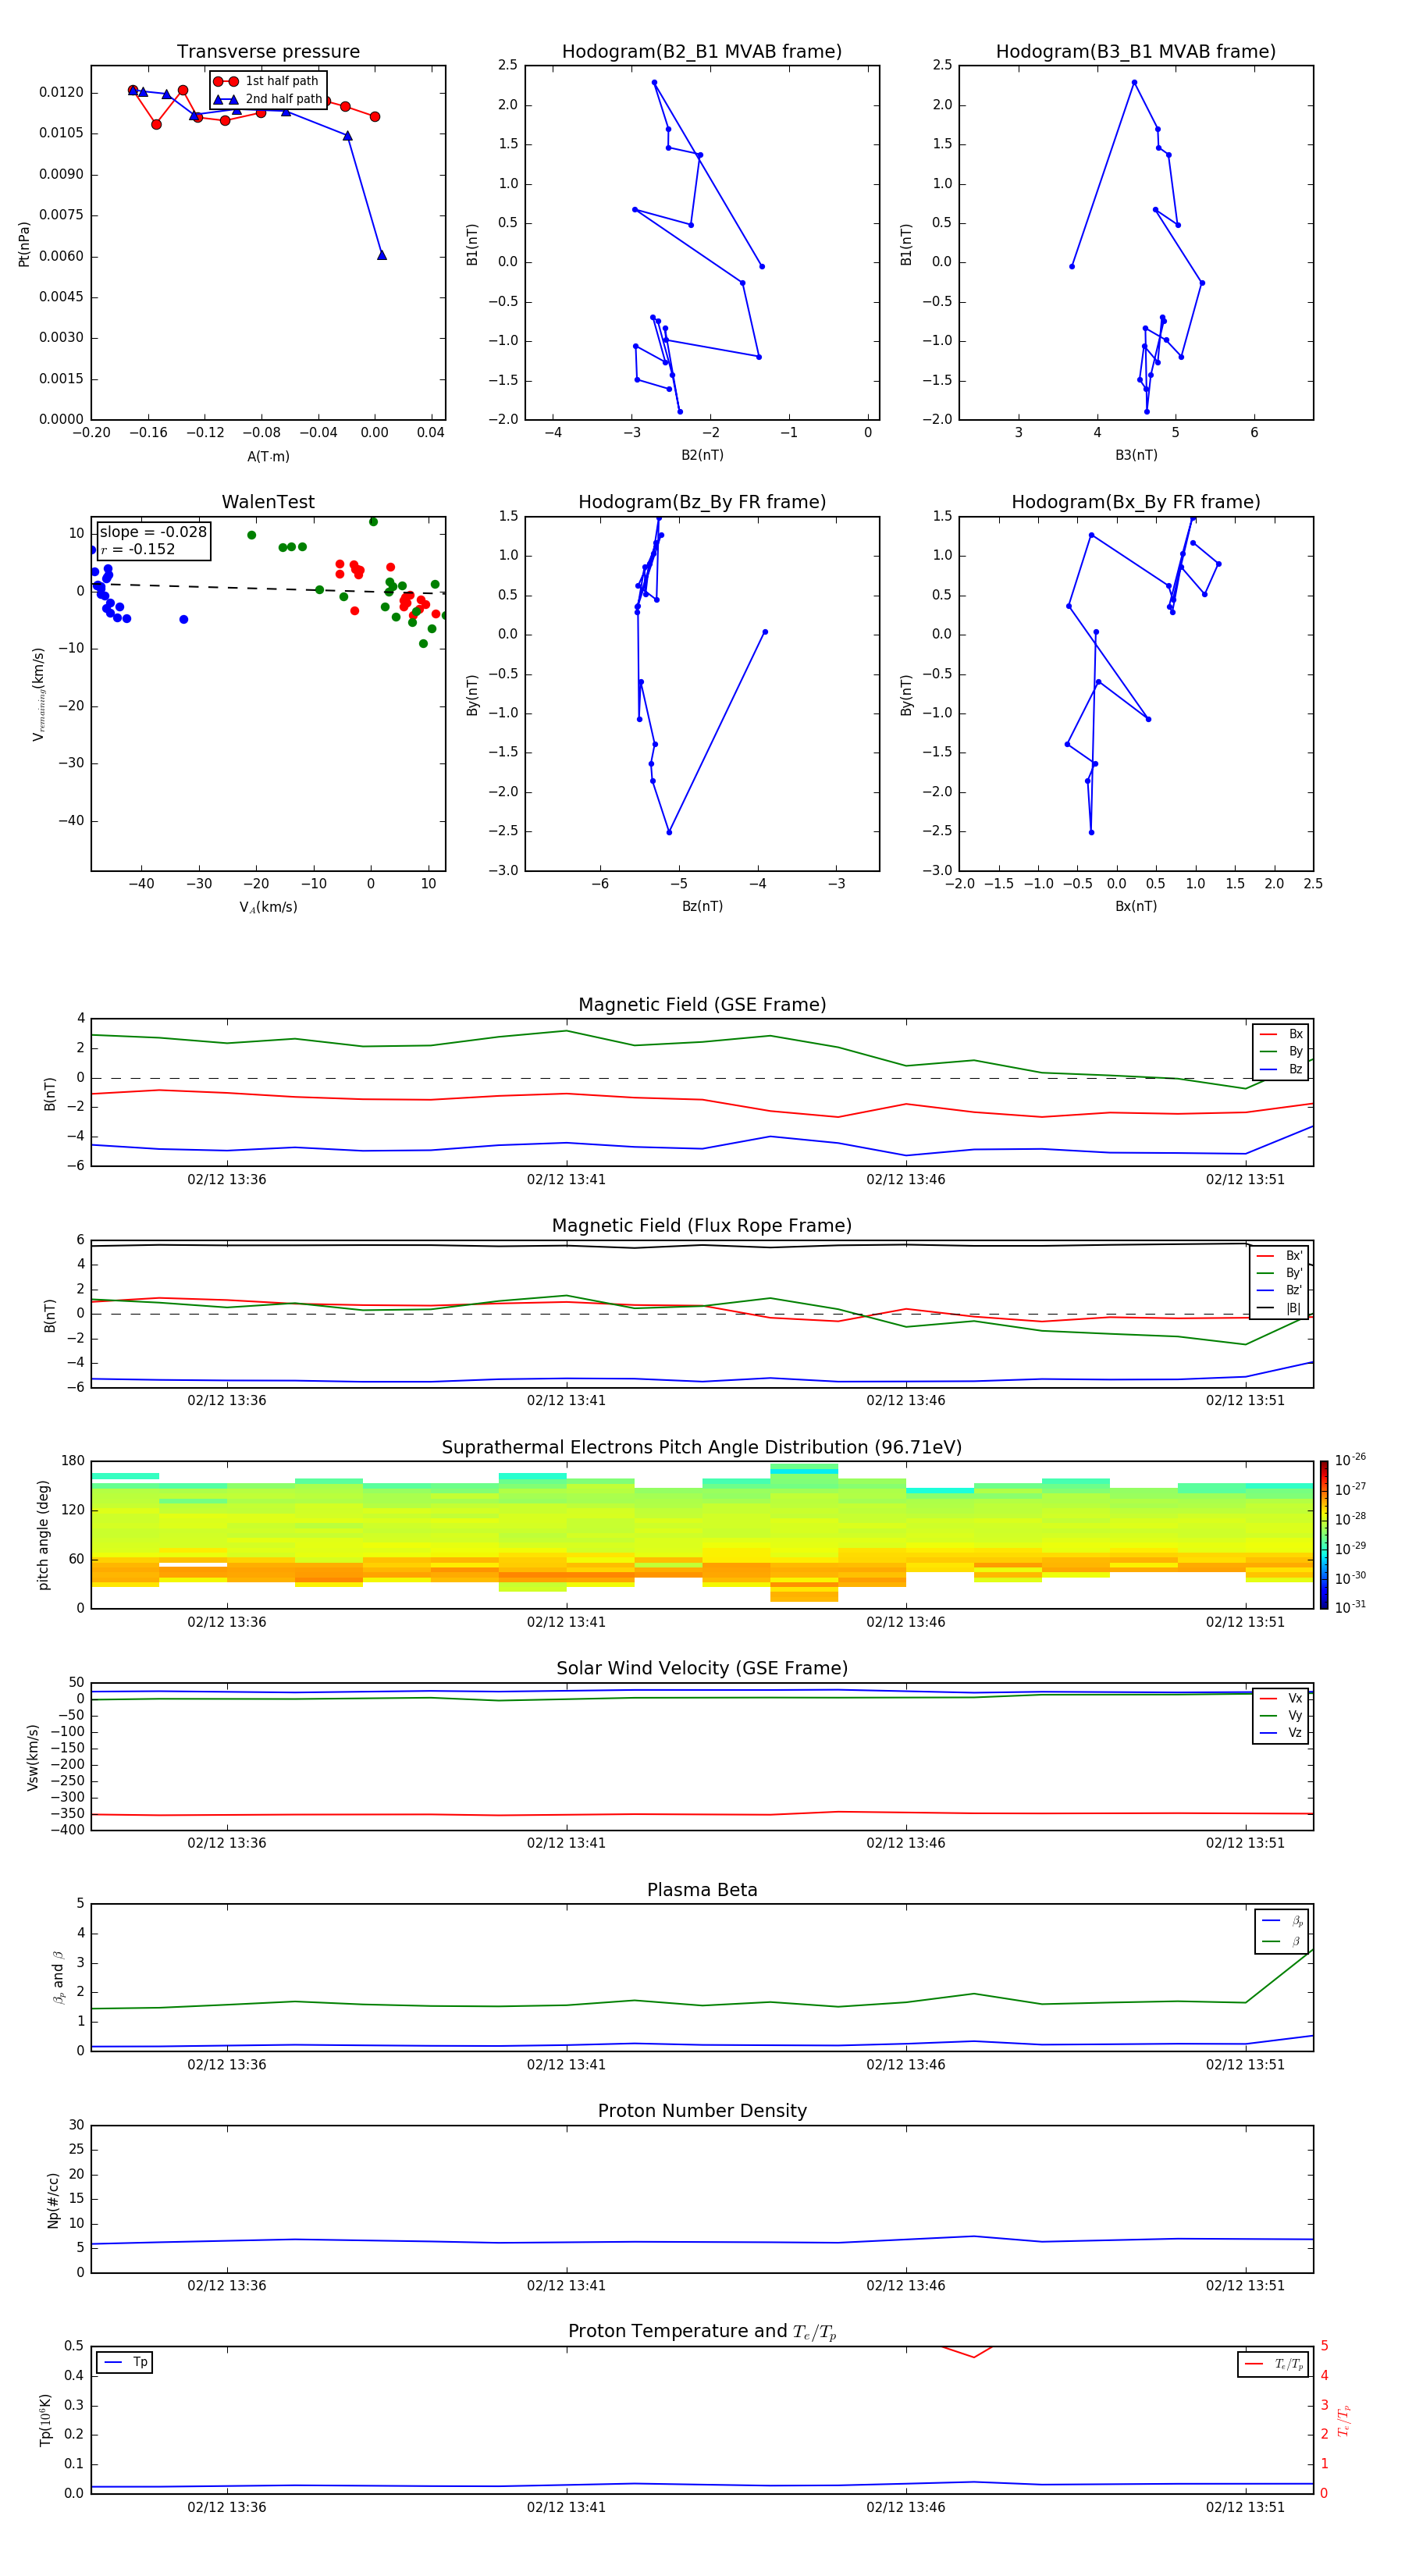
Task: Click 'Magnetic Field (GSE Frame)' title
Action: pos(702,1005)
